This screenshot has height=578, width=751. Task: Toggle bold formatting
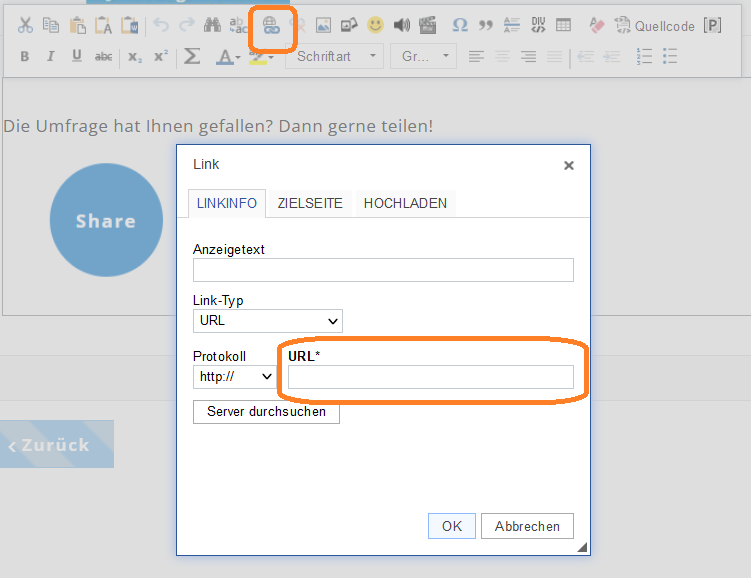(25, 57)
